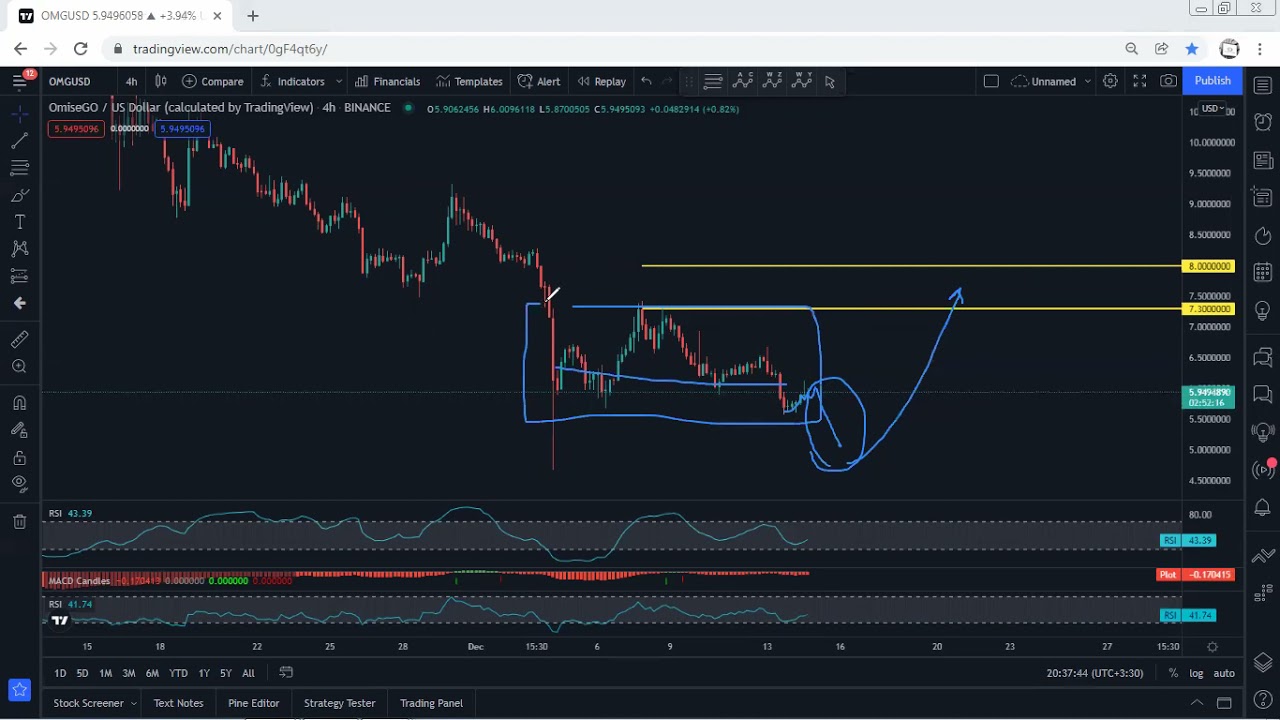Select the YTD date range
1280x720 pixels.
pyautogui.click(x=178, y=673)
